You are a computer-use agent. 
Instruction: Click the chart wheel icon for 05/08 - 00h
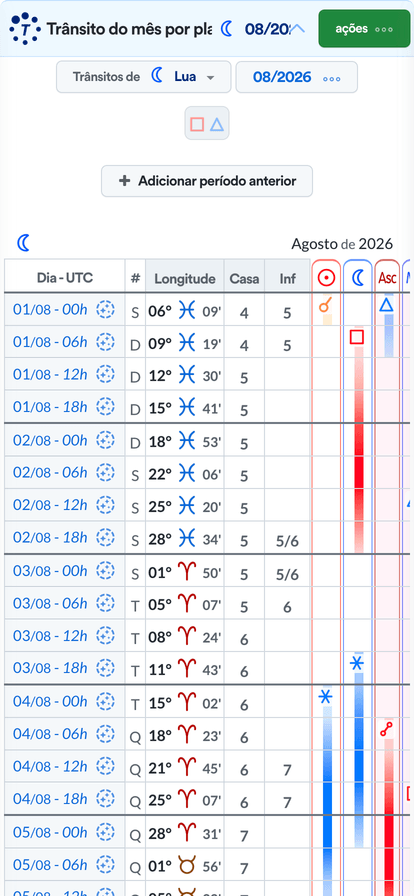(105, 832)
